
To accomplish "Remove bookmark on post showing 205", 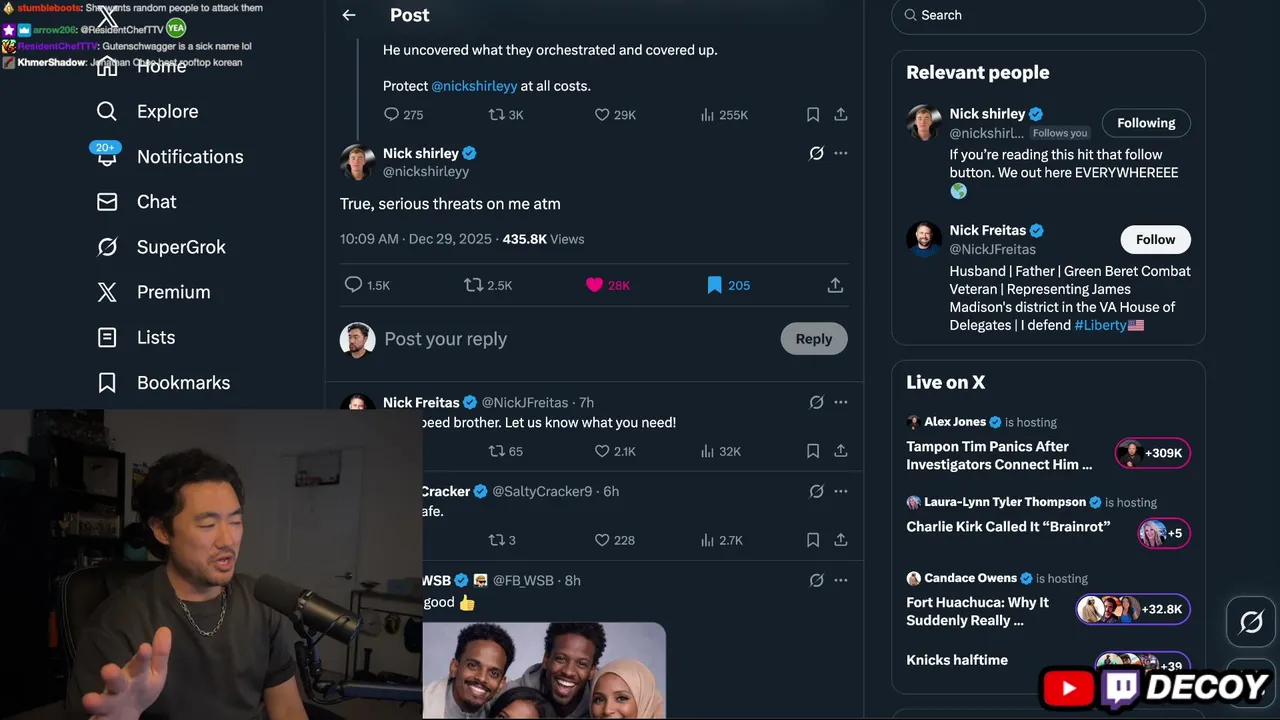I will (714, 285).
